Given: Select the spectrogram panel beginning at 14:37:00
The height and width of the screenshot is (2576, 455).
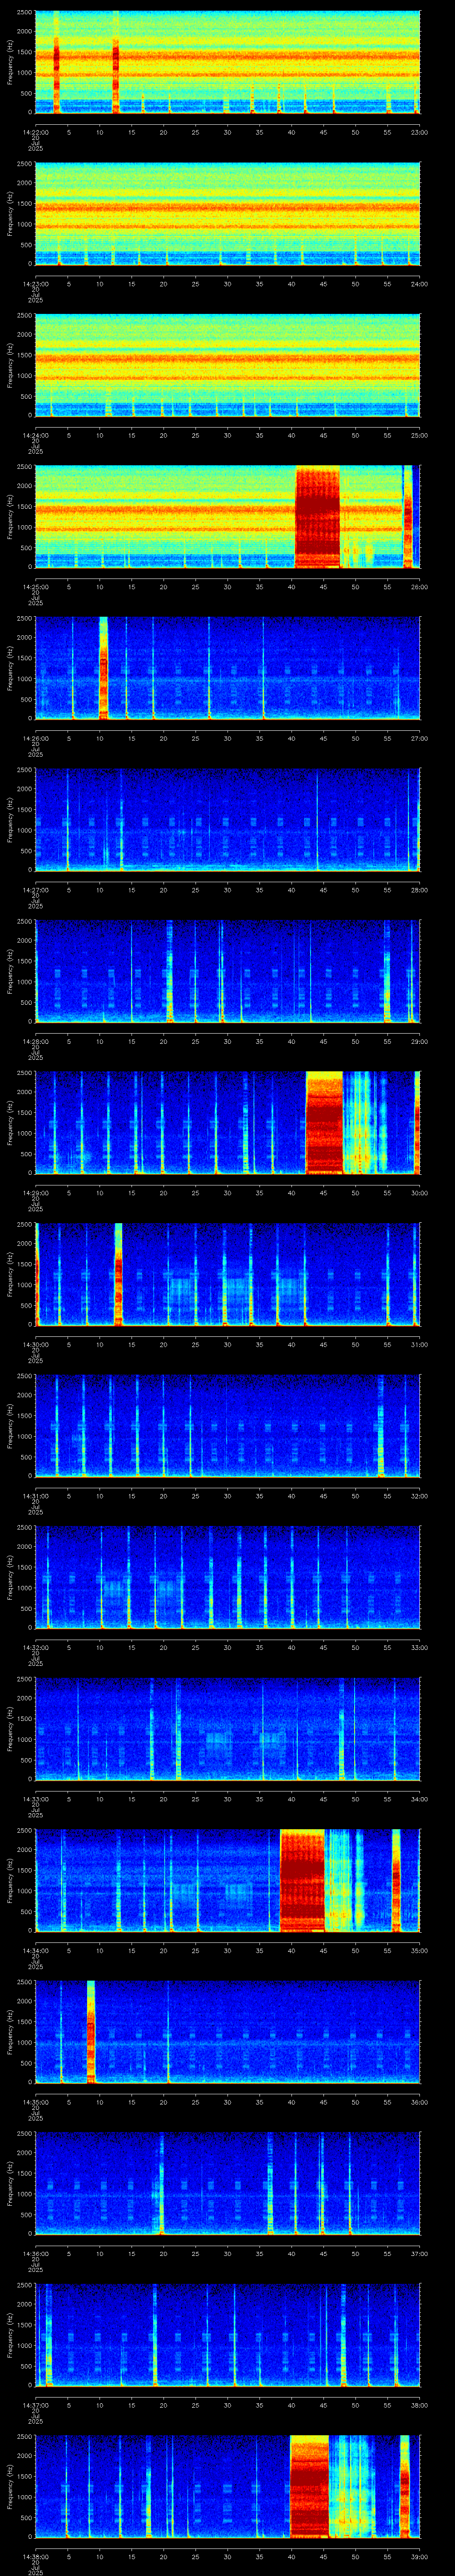Looking at the screenshot, I should 227,2335.
